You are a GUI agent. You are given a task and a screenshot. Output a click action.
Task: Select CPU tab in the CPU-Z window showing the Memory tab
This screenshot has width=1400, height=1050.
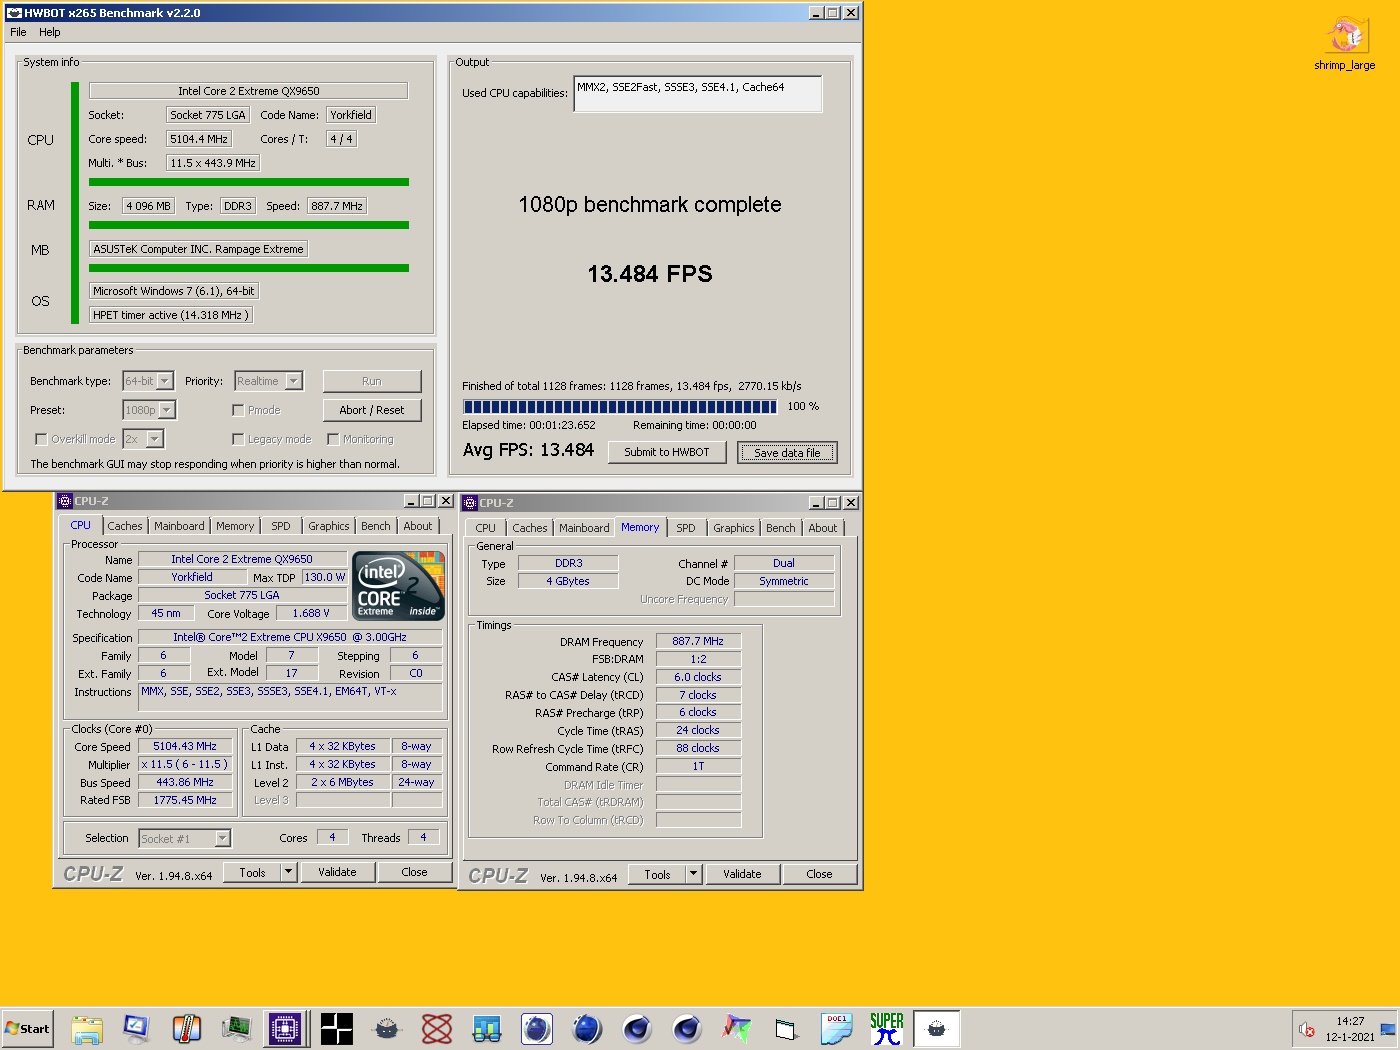[485, 528]
